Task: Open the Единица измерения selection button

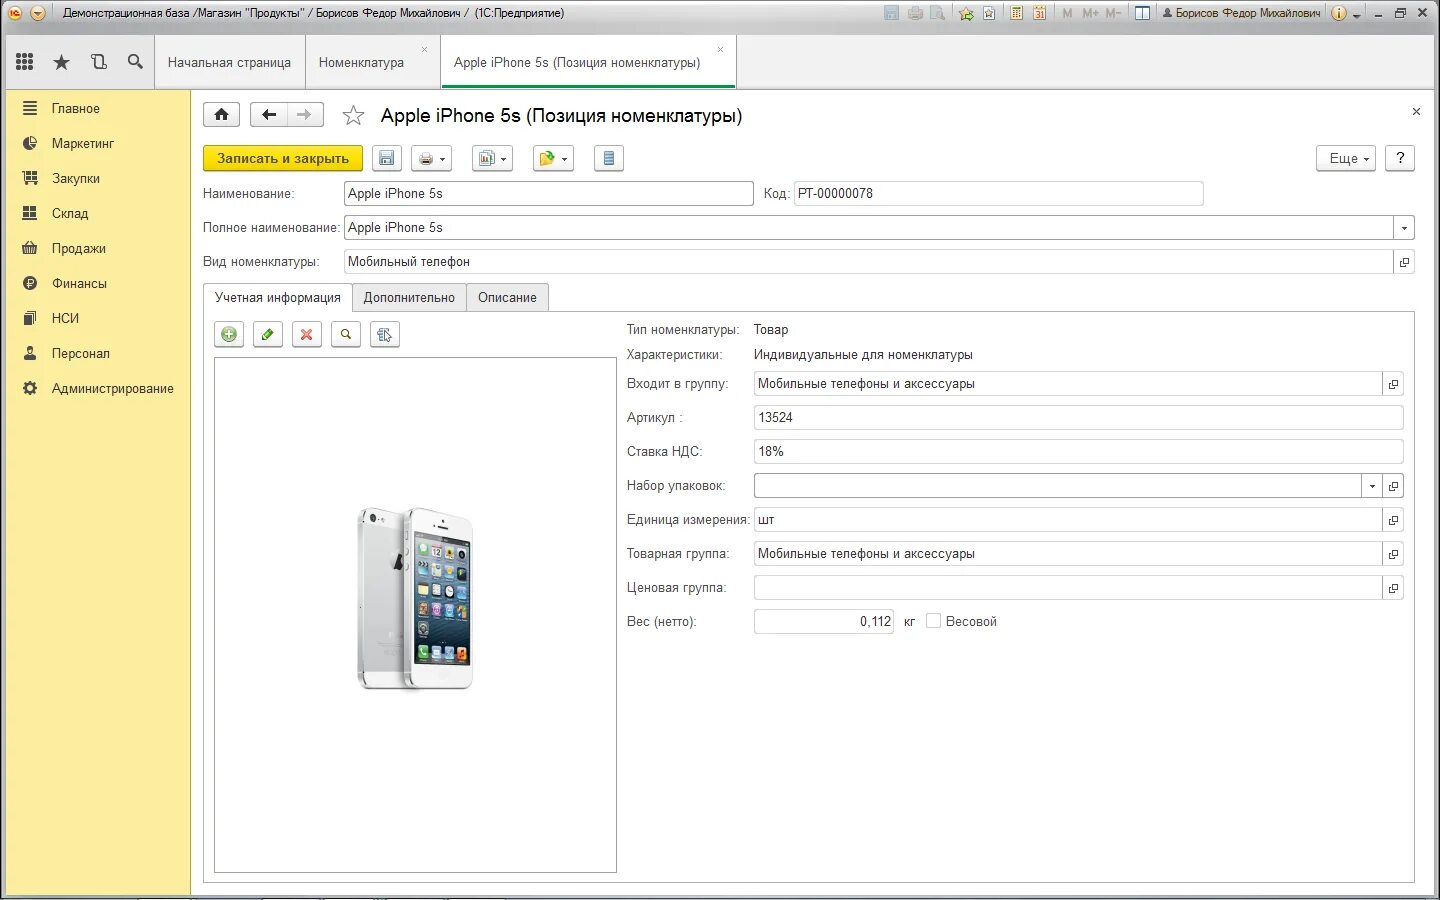Action: pyautogui.click(x=1393, y=520)
